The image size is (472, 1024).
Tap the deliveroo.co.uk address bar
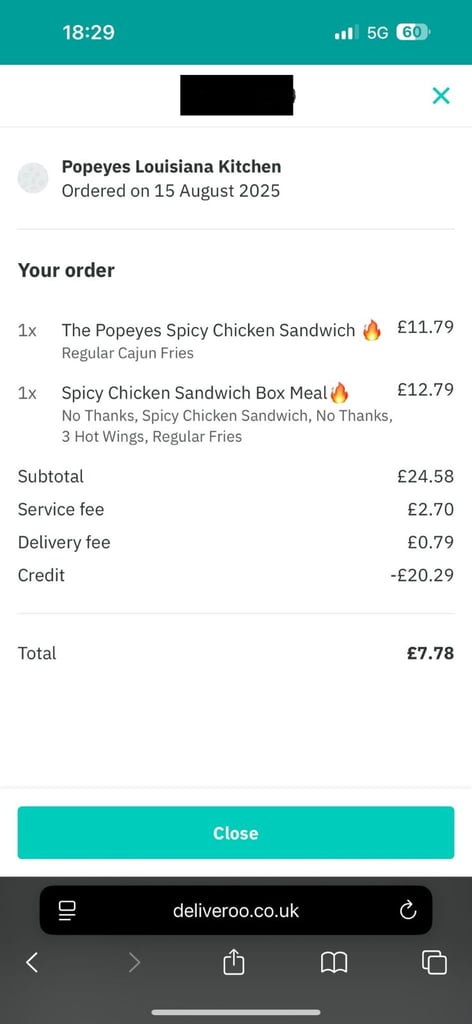[236, 910]
